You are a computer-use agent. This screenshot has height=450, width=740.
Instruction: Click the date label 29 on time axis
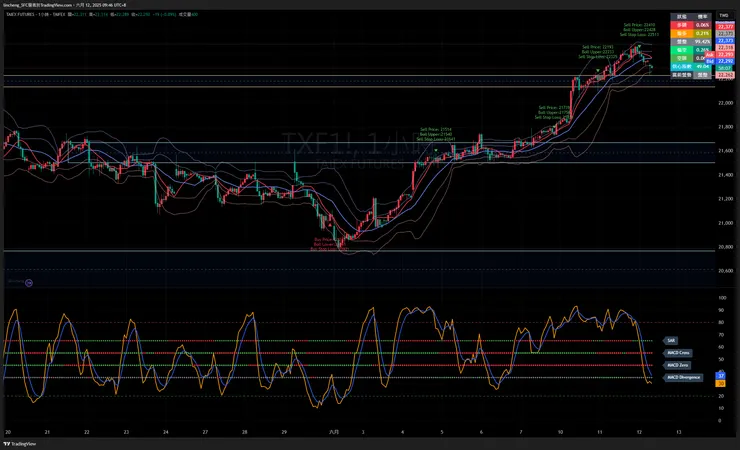pos(284,432)
